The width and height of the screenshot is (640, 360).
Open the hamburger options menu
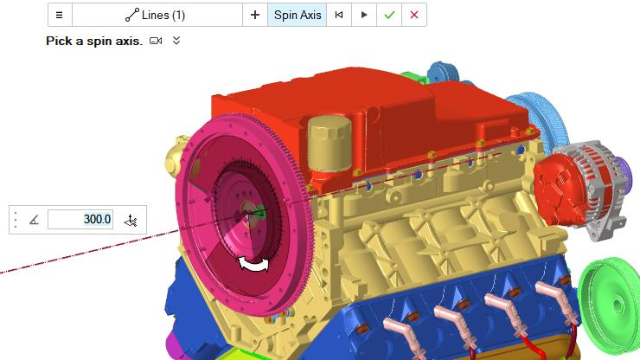click(x=60, y=15)
